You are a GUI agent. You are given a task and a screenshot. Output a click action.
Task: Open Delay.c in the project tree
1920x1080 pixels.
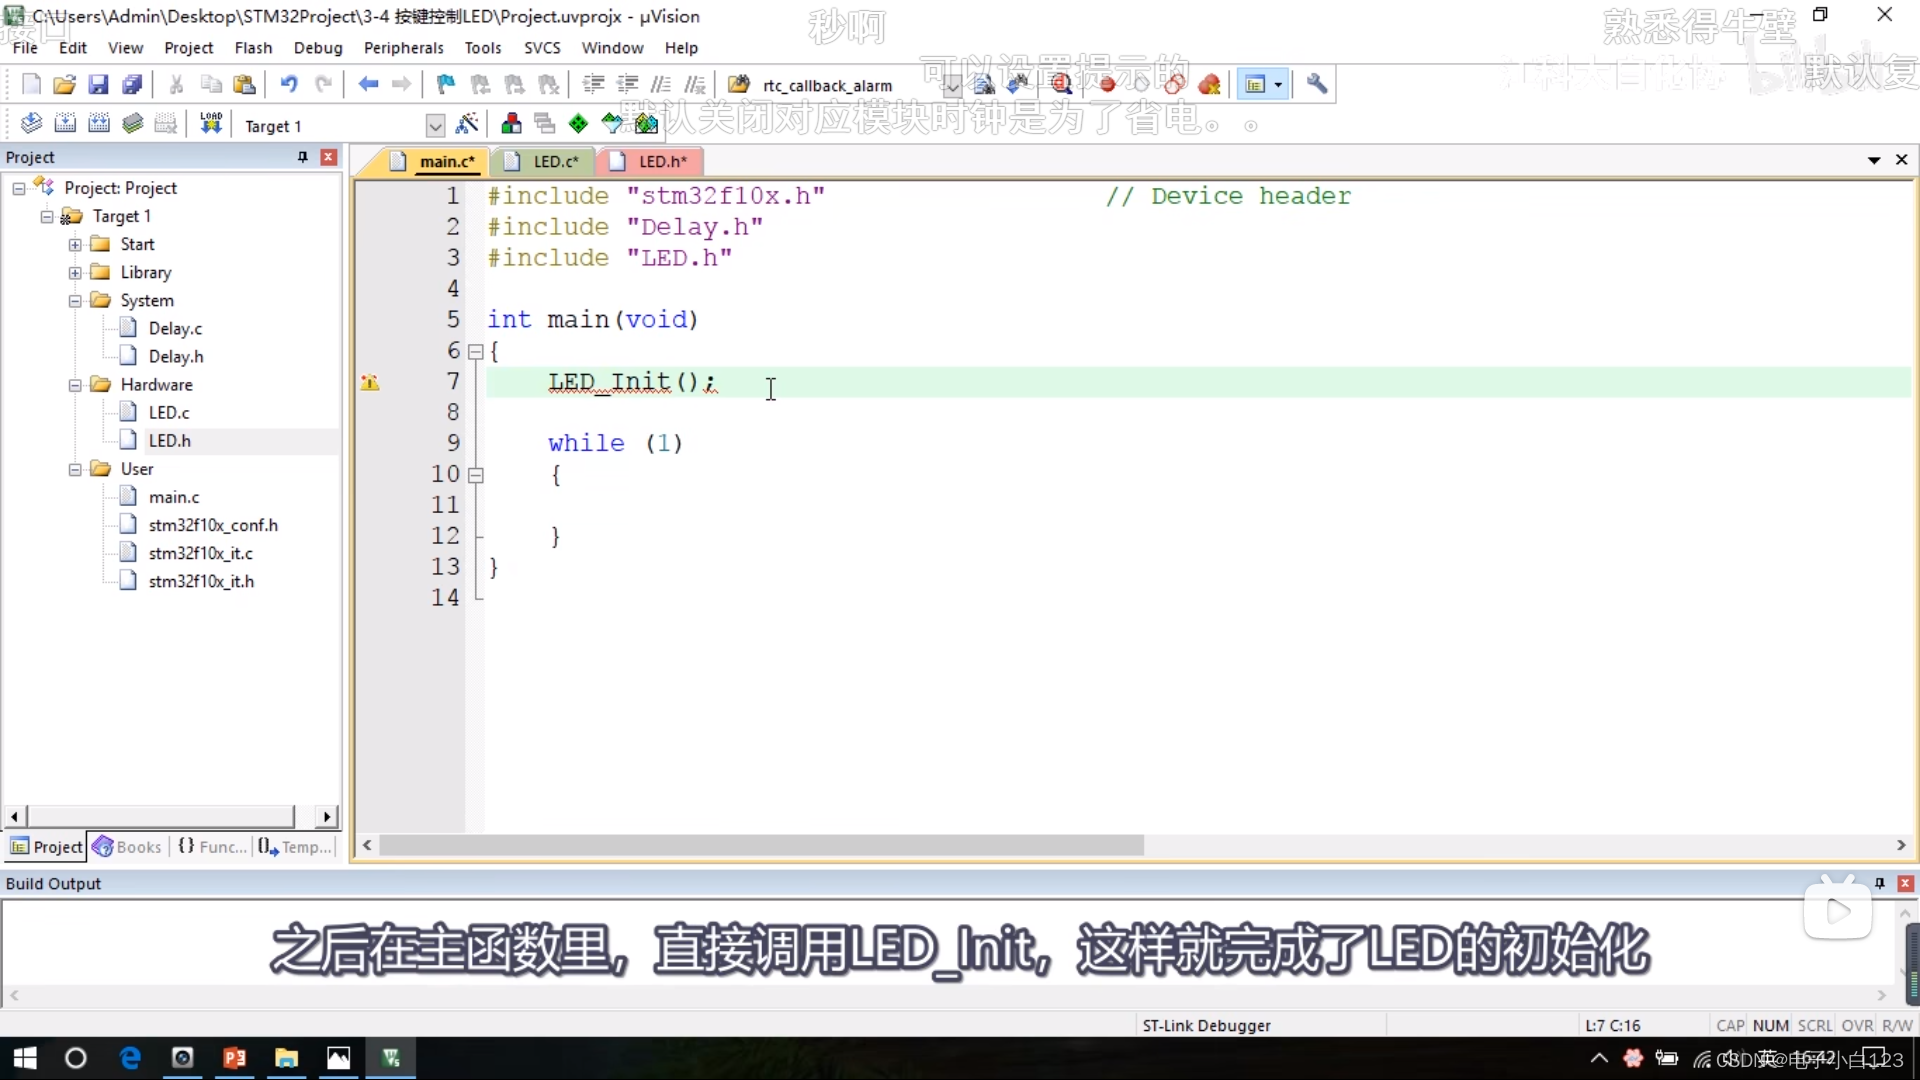175,328
